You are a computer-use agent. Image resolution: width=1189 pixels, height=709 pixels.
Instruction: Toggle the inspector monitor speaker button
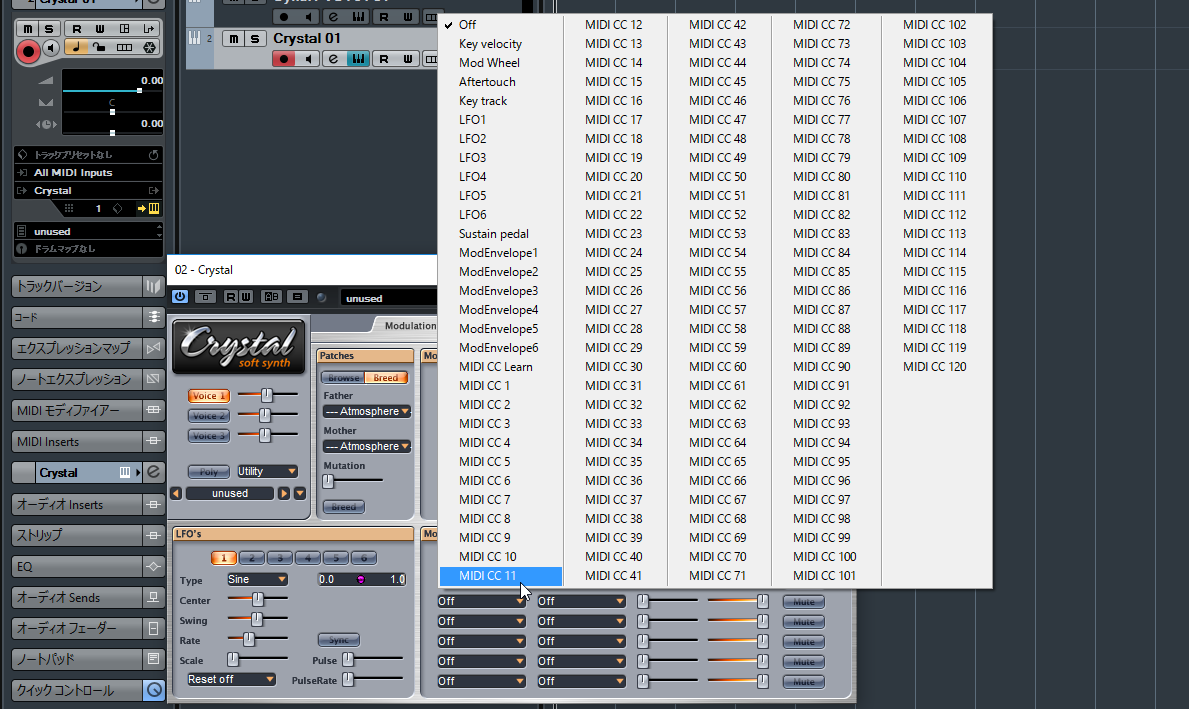[51, 48]
